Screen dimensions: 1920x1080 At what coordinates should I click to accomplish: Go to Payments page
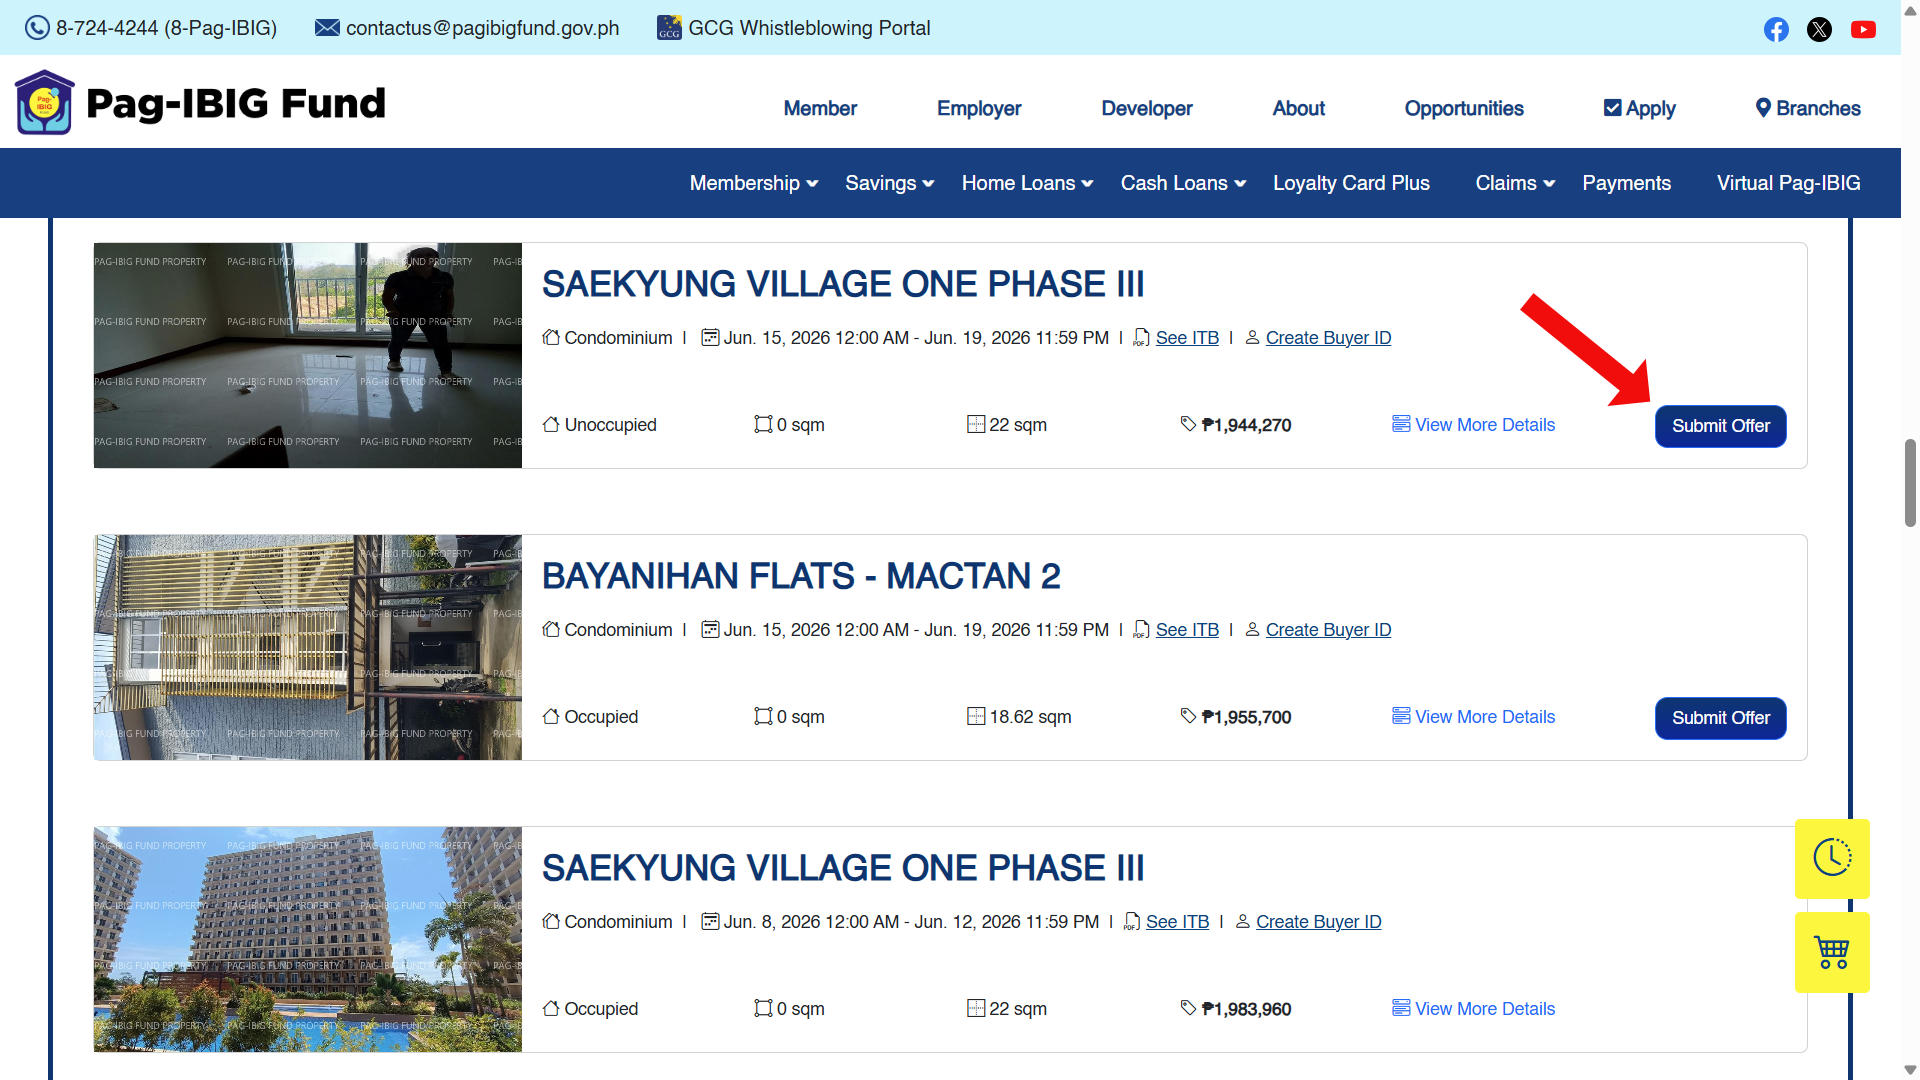[x=1626, y=183]
